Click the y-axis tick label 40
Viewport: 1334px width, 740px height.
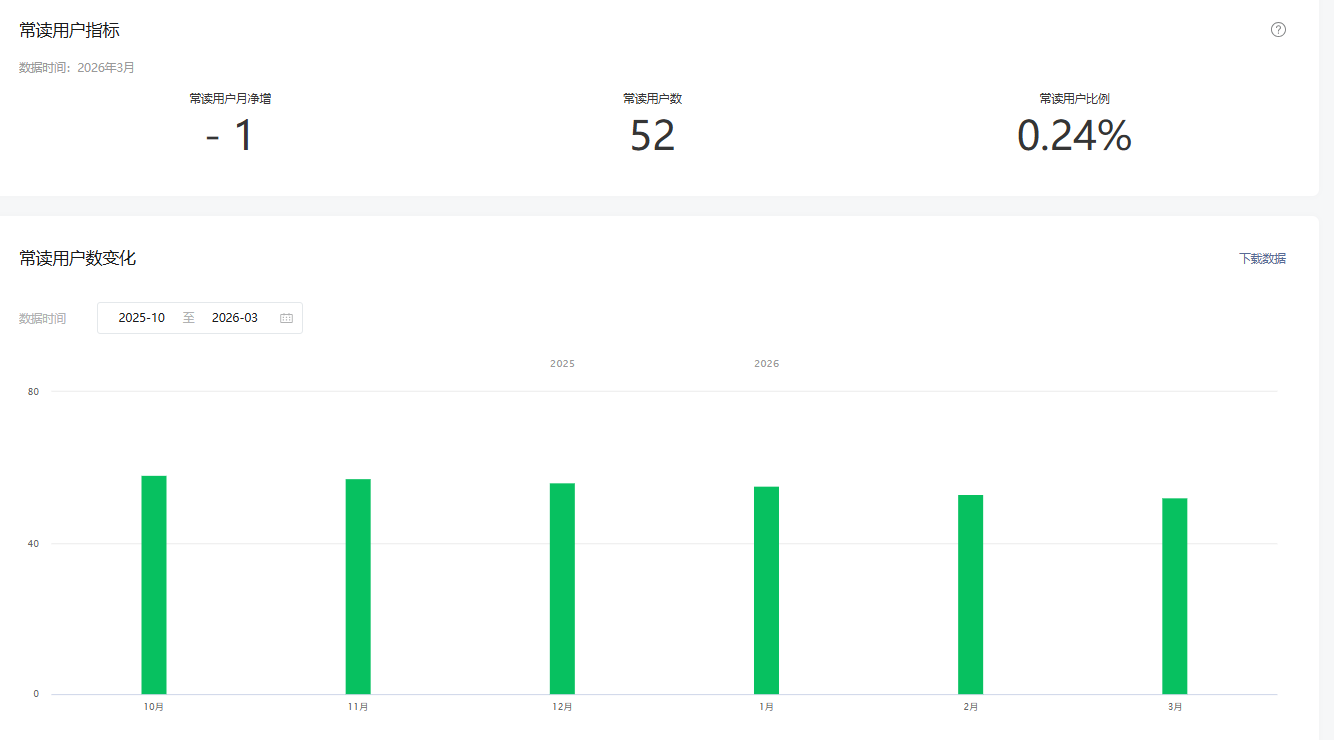pos(34,544)
